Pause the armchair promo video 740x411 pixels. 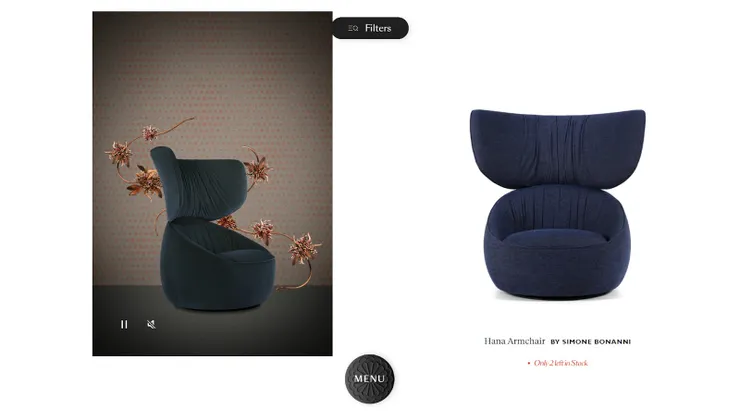coord(124,324)
